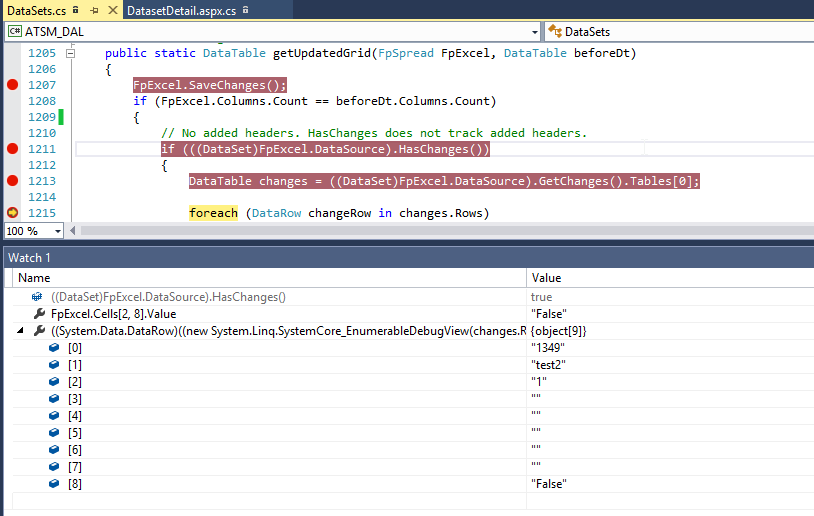This screenshot has height=516, width=814.
Task: Select watch item [4]
Action: [75, 416]
